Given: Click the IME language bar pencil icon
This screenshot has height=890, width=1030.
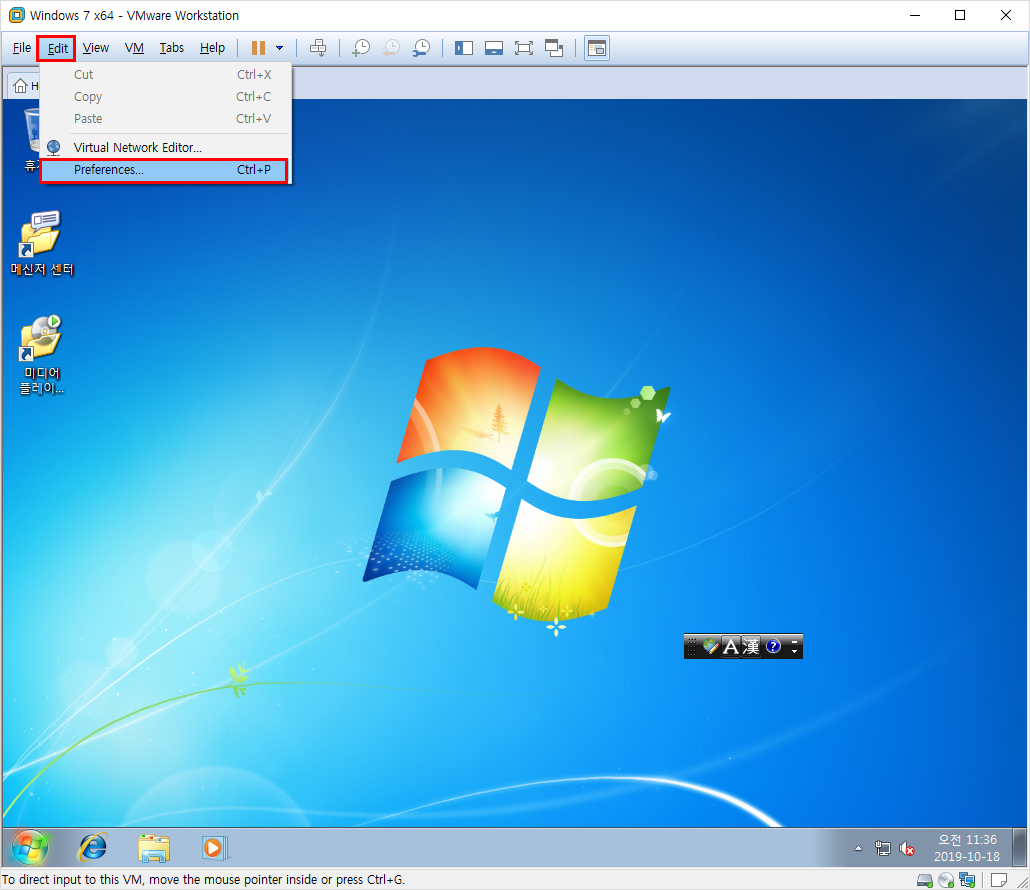Looking at the screenshot, I should [709, 646].
